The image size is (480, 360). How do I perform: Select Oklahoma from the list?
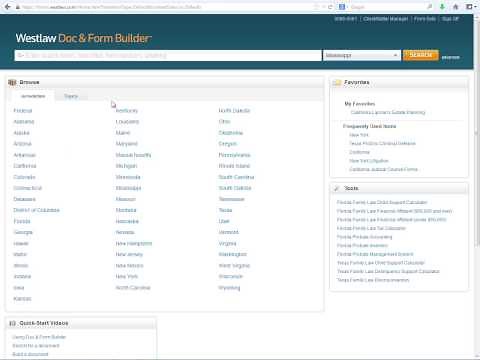[231, 133]
